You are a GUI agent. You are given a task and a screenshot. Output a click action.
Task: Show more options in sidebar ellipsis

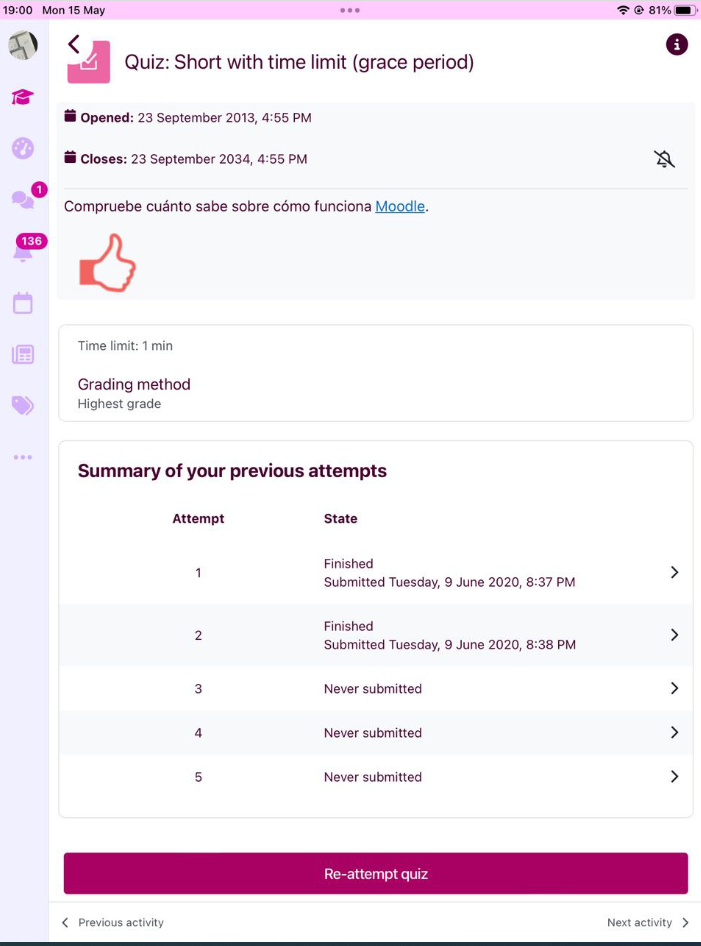click(22, 457)
